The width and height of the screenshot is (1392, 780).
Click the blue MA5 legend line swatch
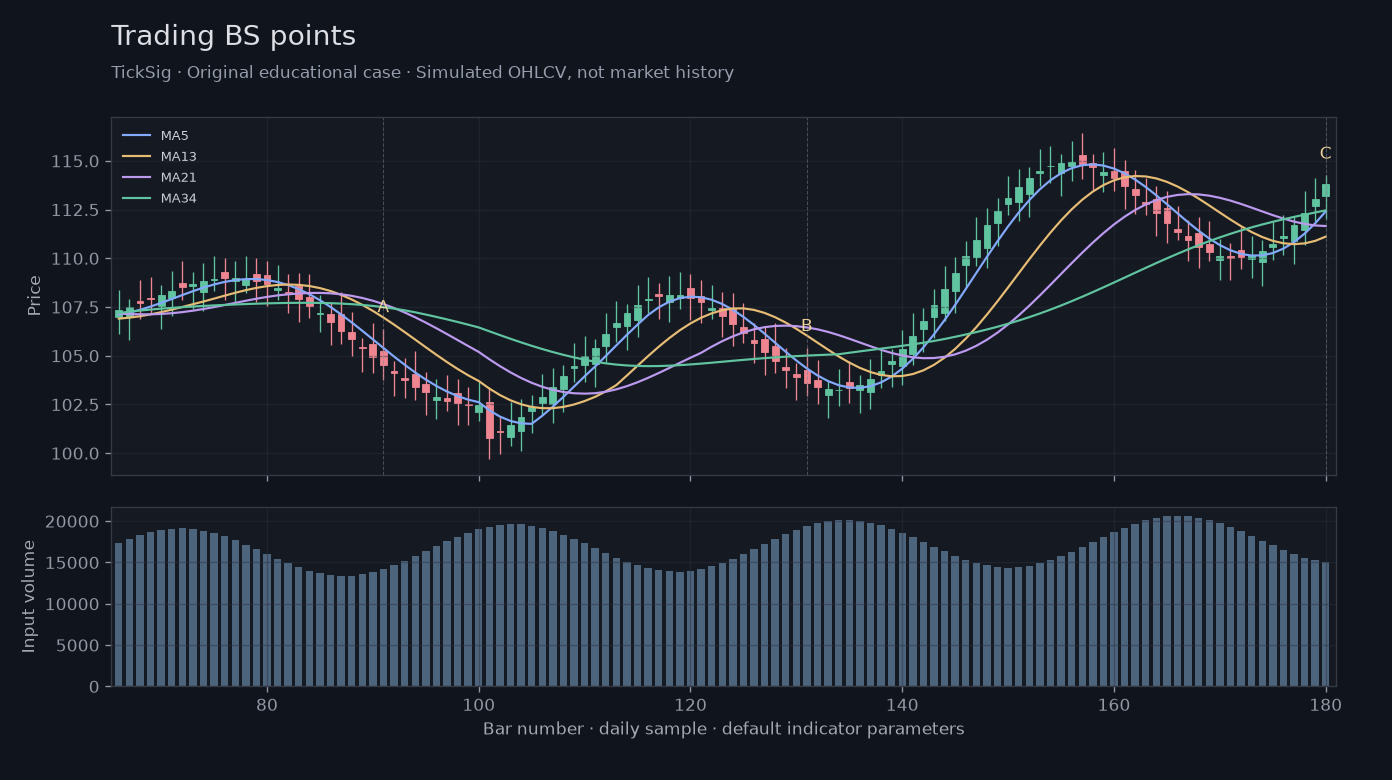[136, 136]
